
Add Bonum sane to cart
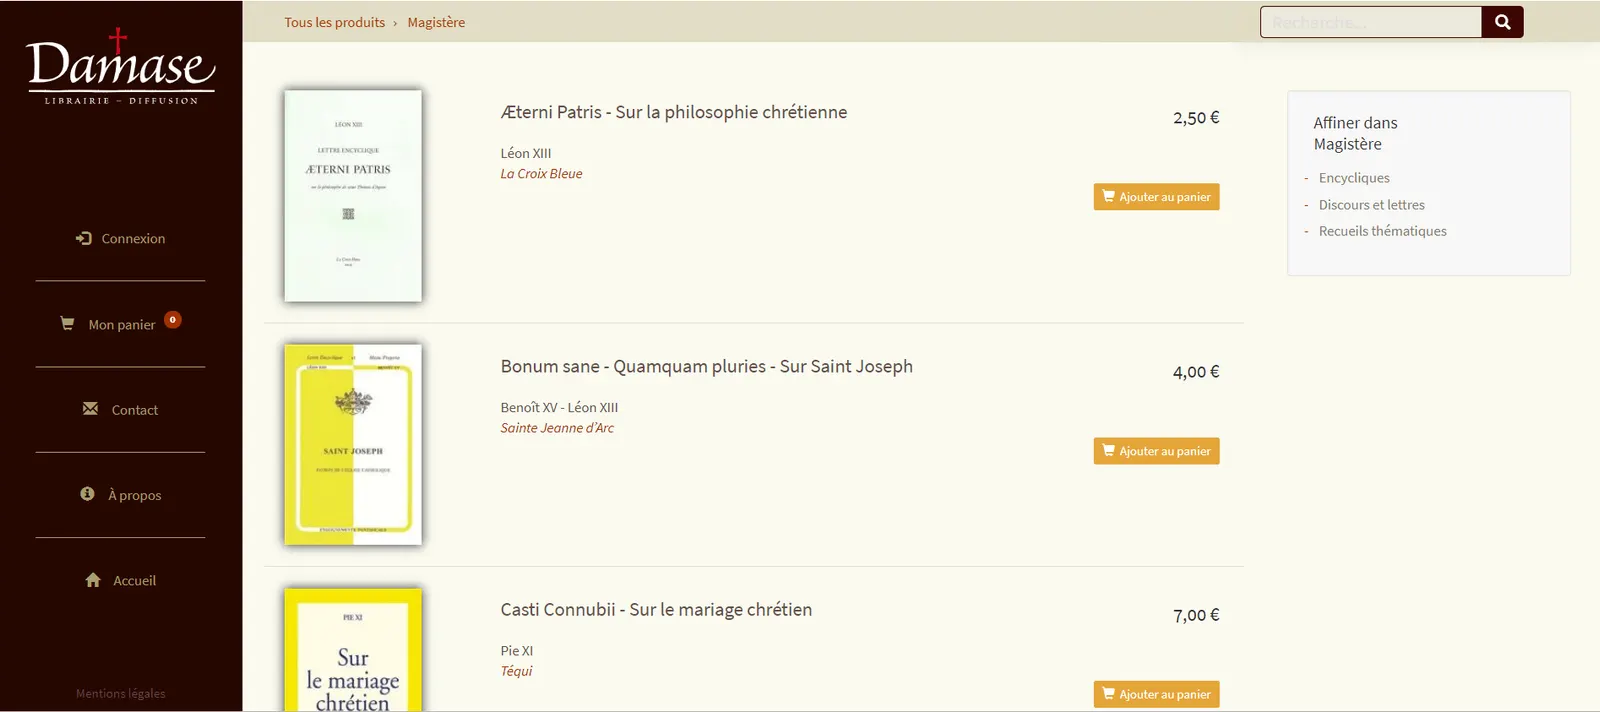[x=1156, y=451]
